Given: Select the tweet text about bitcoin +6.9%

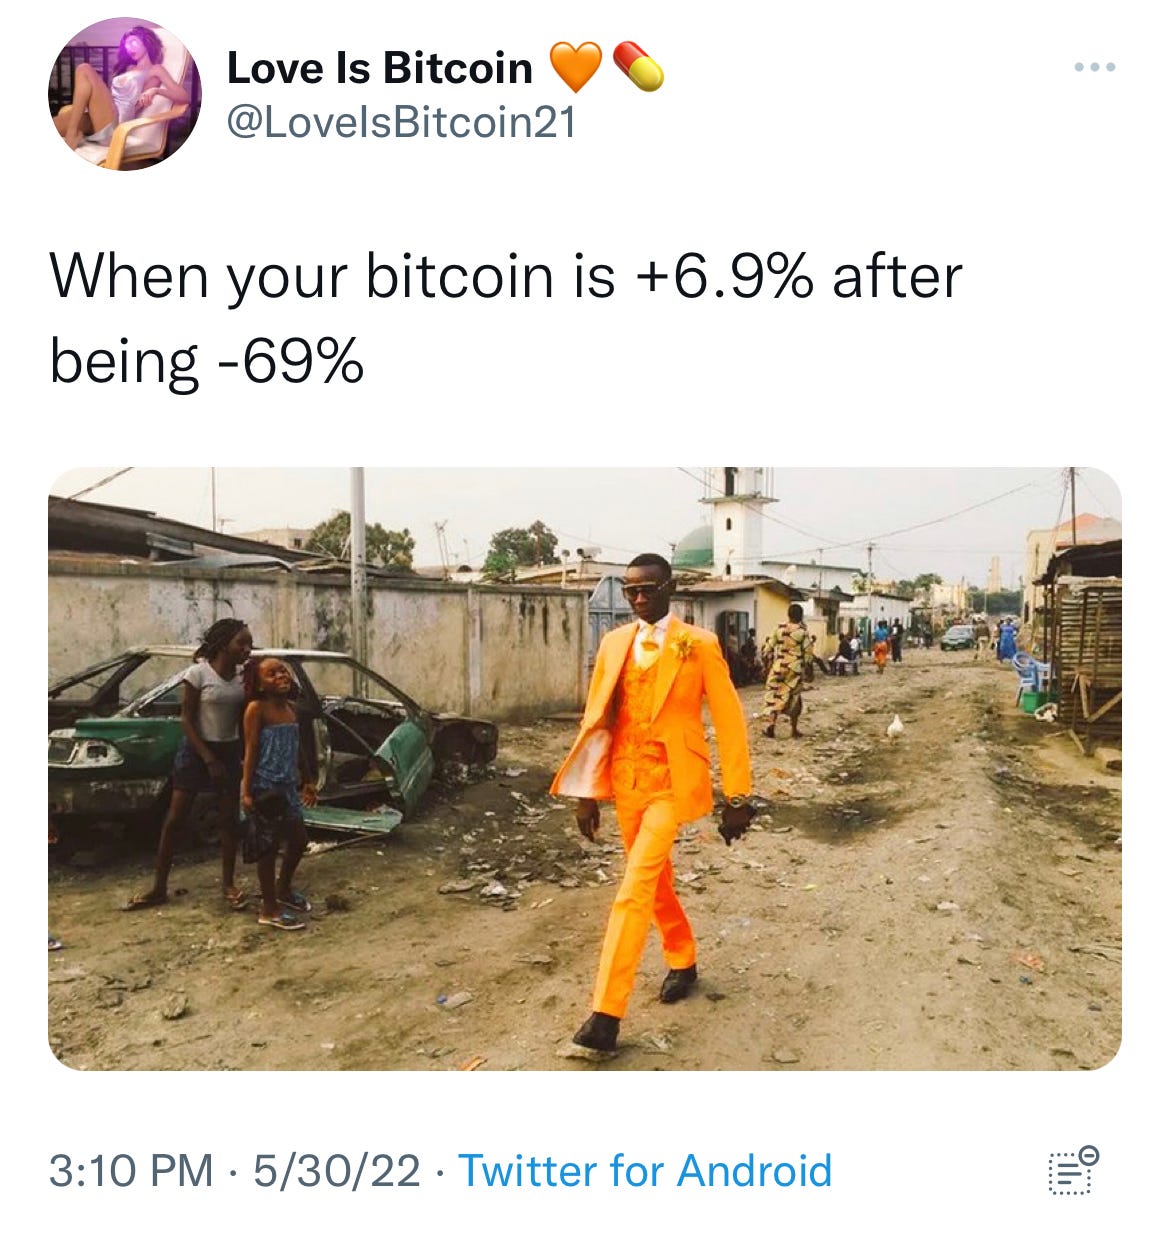Looking at the screenshot, I should point(506,318).
